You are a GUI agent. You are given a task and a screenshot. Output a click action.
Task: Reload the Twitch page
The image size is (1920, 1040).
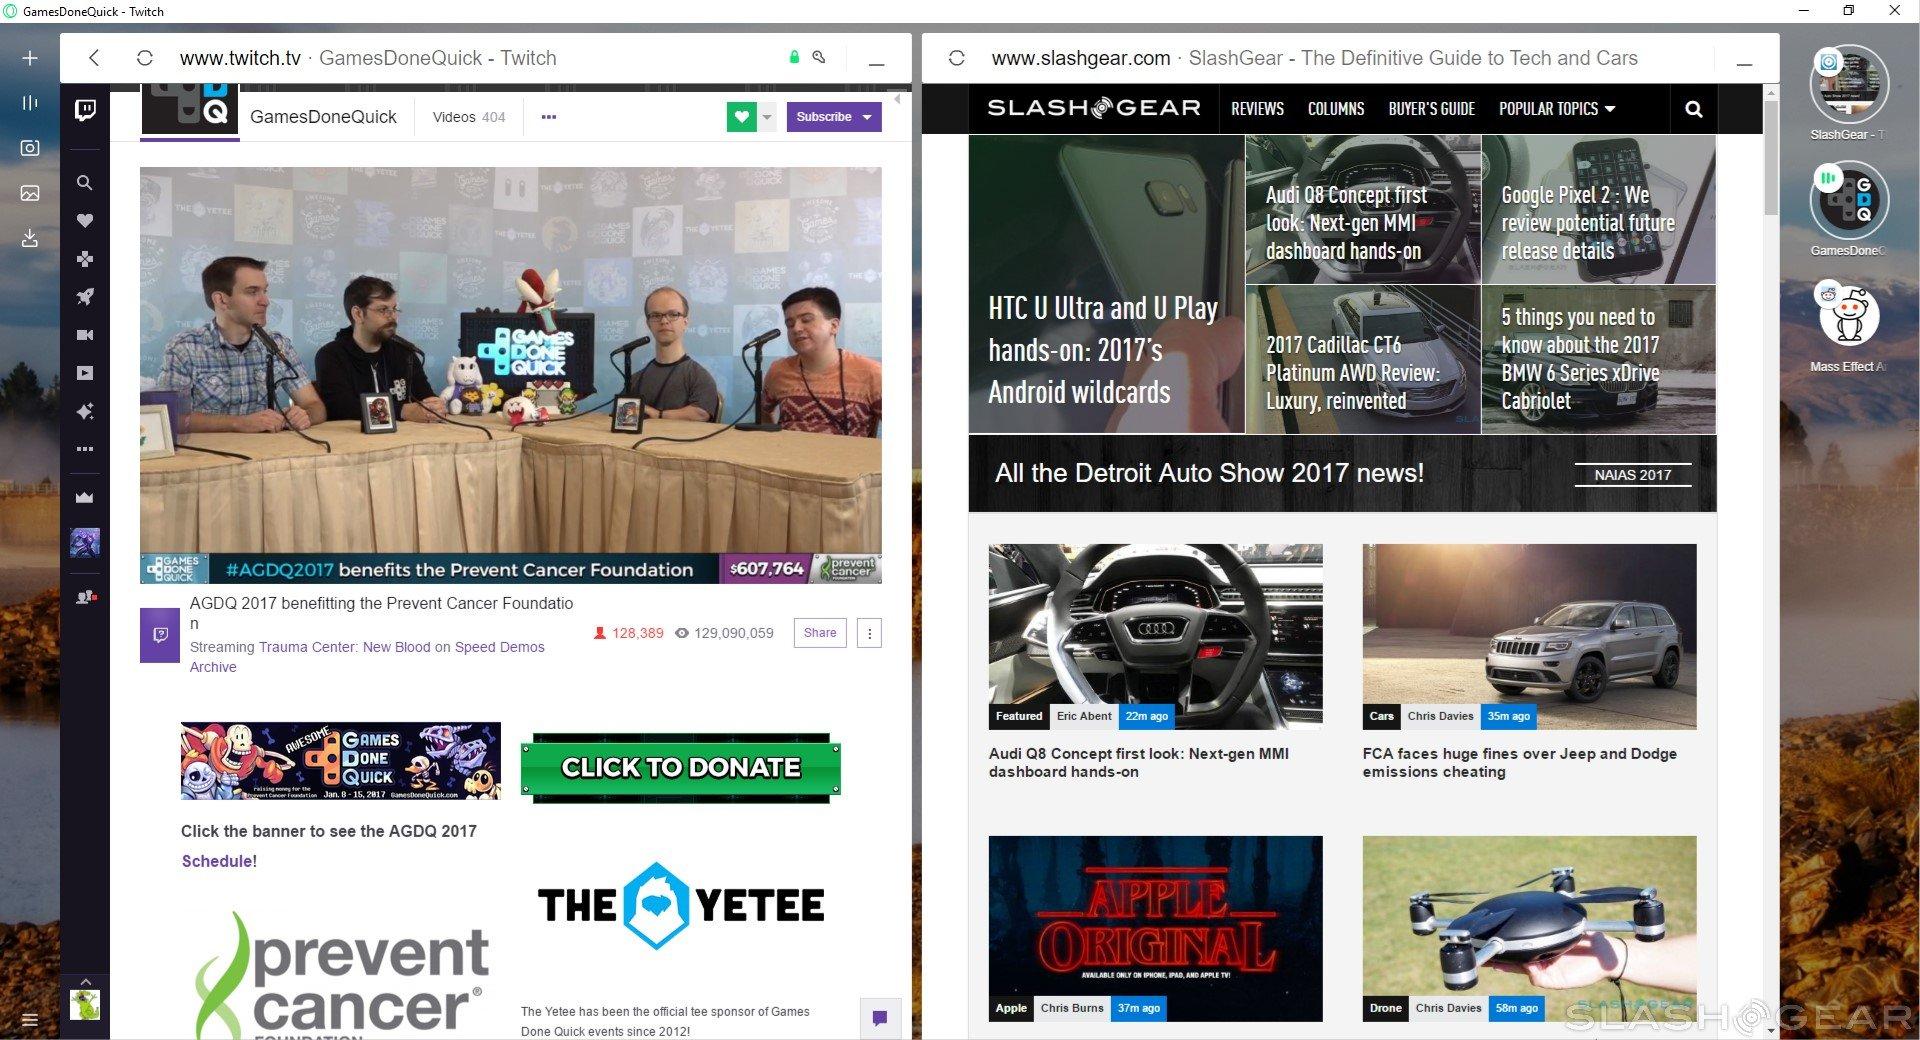144,58
